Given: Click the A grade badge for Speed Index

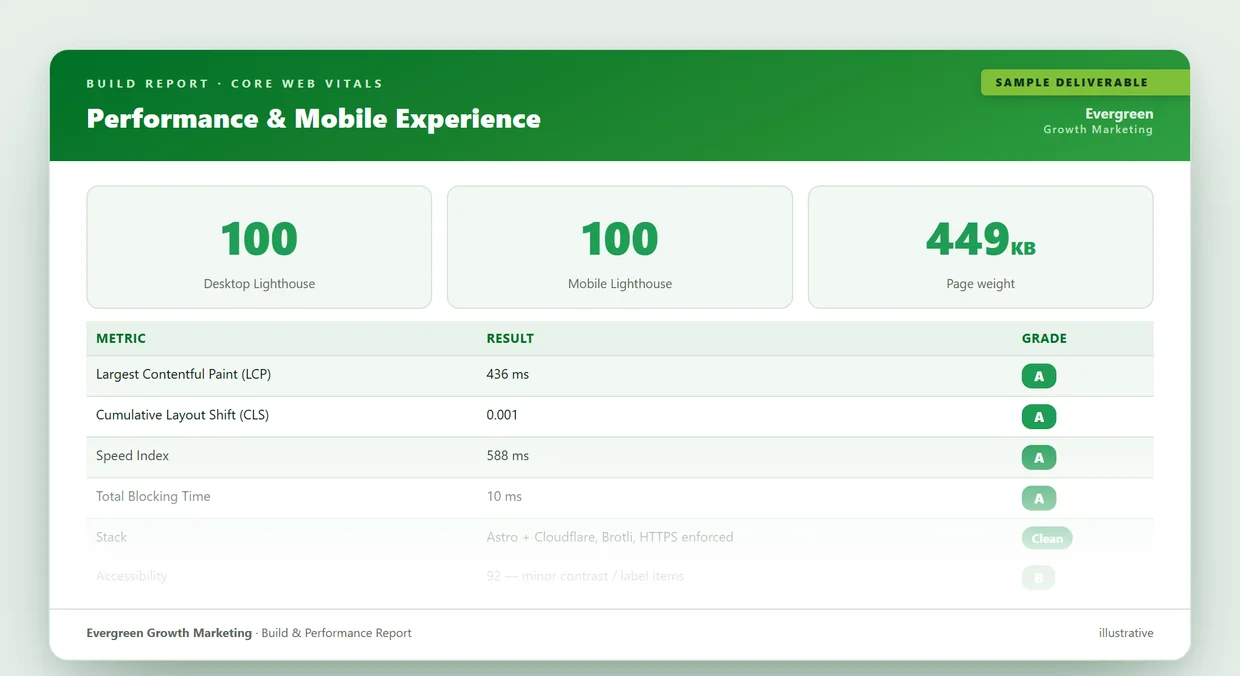Looking at the screenshot, I should pos(1039,458).
